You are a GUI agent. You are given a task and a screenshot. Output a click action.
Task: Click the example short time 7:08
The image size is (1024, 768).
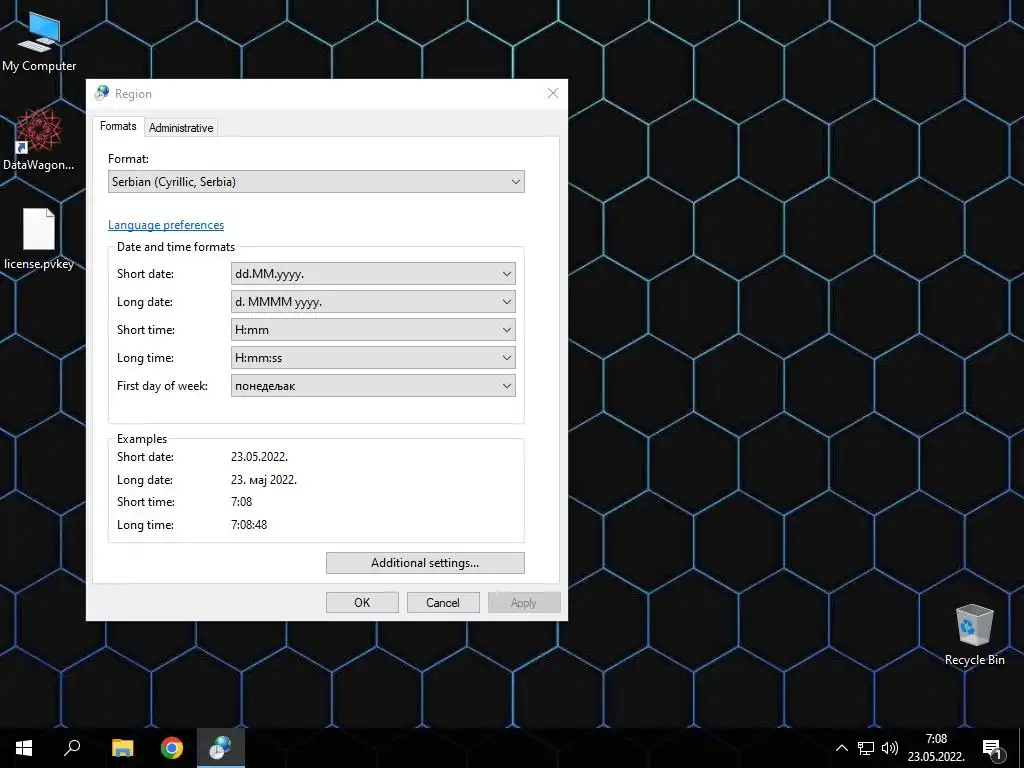tap(242, 502)
